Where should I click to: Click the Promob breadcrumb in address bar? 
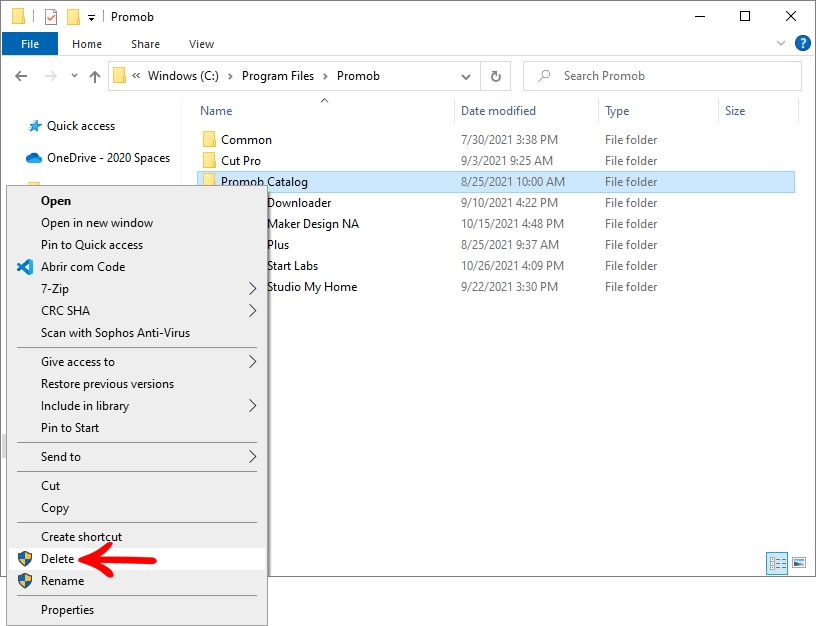coord(358,76)
